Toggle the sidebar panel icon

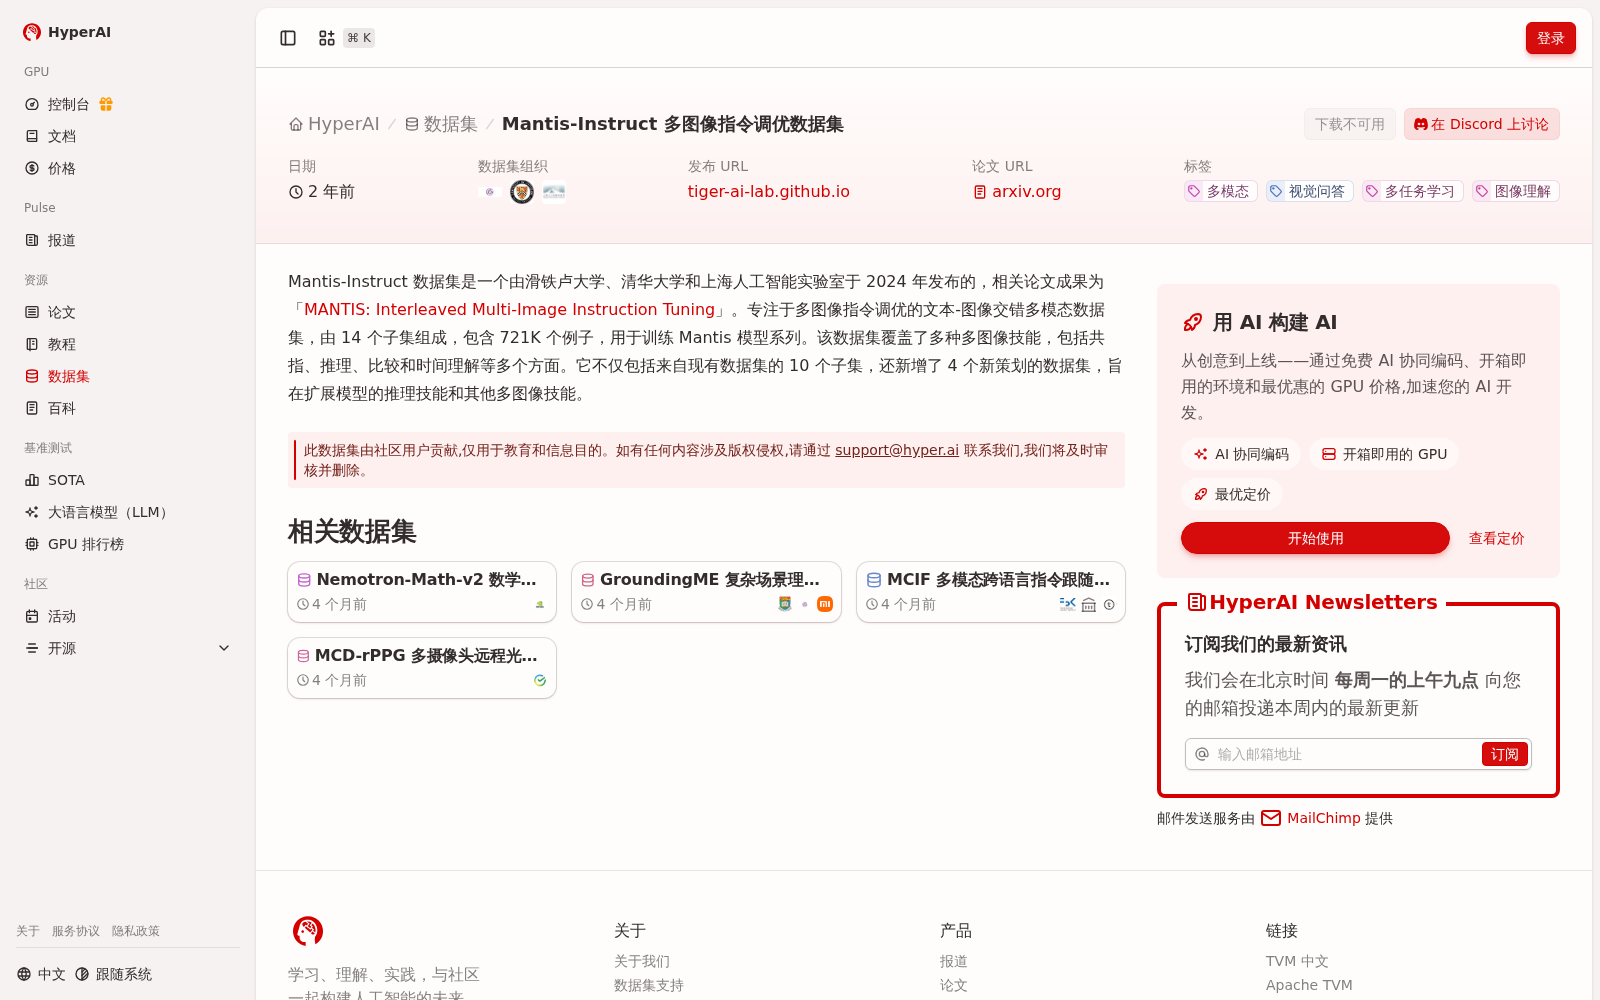(x=288, y=38)
